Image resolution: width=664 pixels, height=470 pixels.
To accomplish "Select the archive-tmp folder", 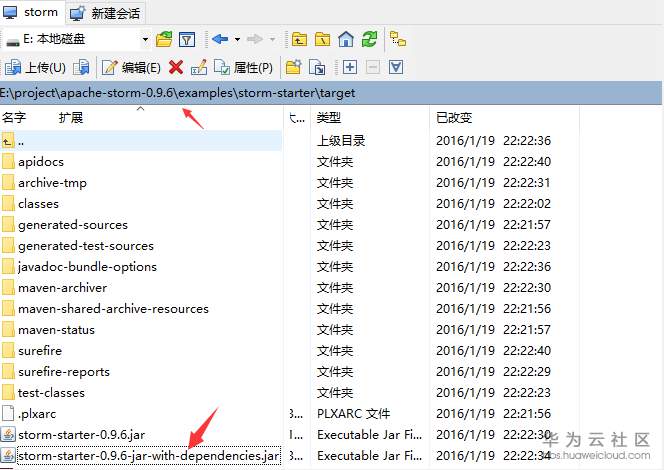I will [52, 183].
